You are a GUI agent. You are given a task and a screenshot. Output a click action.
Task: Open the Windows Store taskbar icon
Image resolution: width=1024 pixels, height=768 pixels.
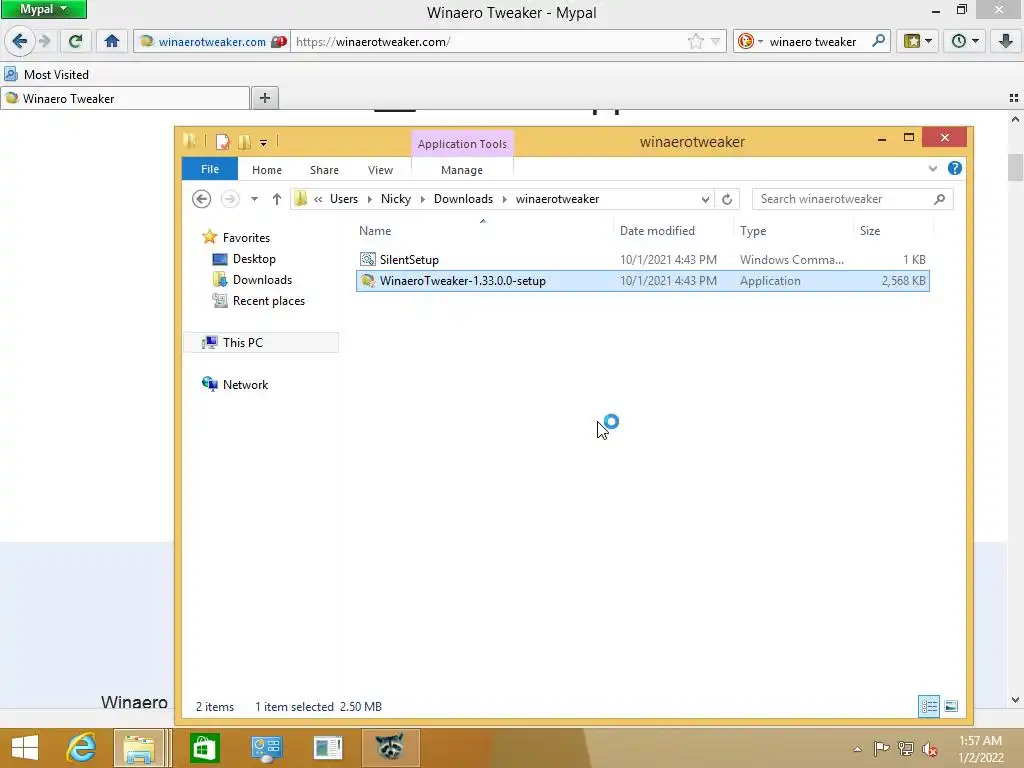point(204,748)
